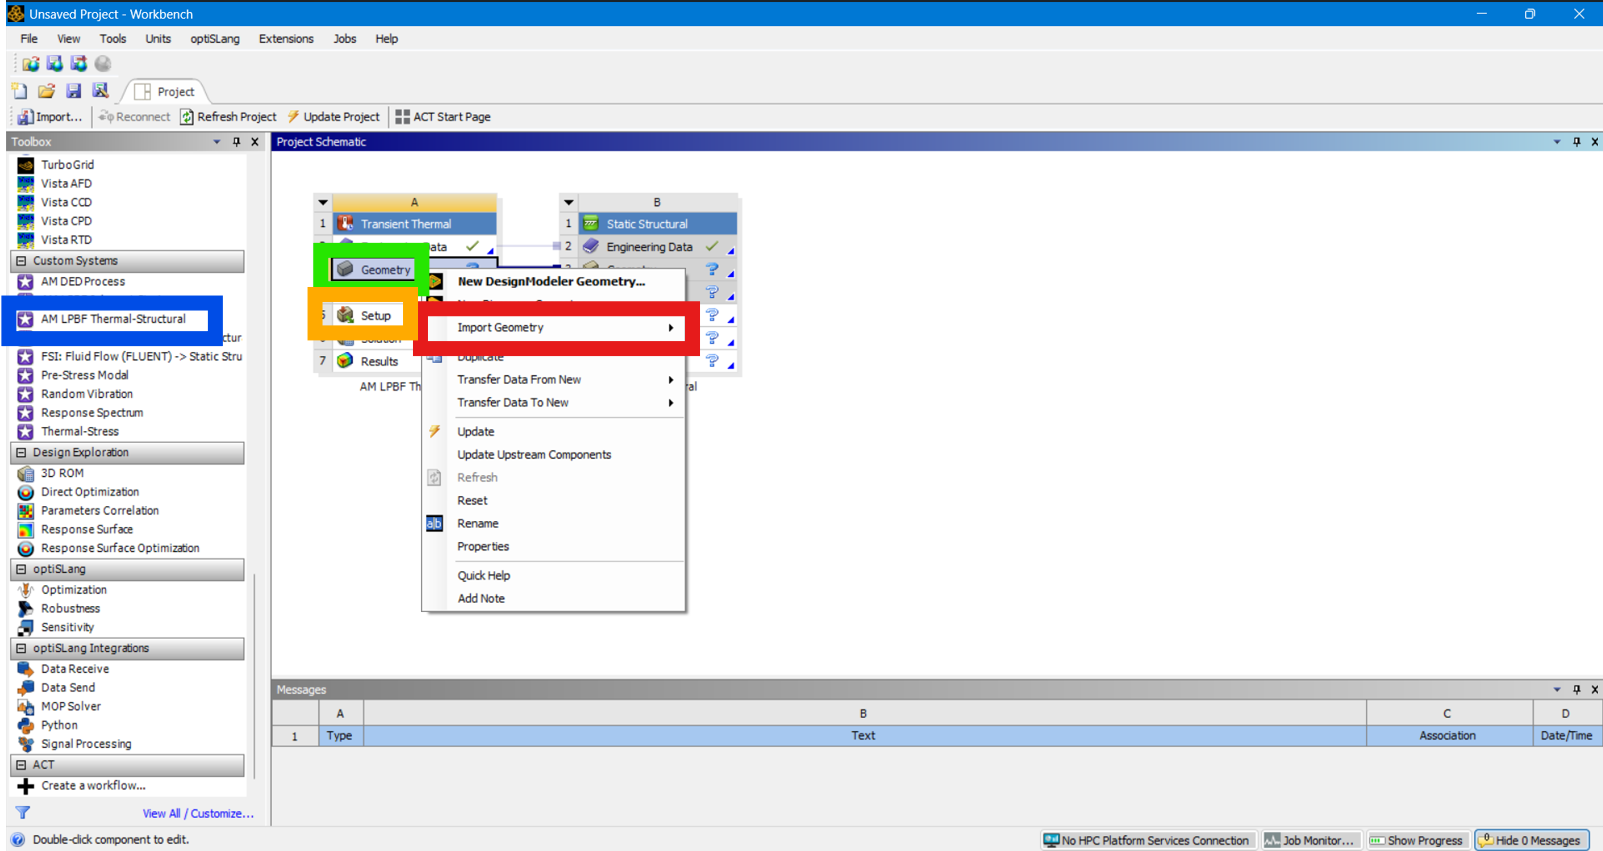Open the Job Monitor from the status bar
The width and height of the screenshot is (1603, 851).
click(1310, 841)
